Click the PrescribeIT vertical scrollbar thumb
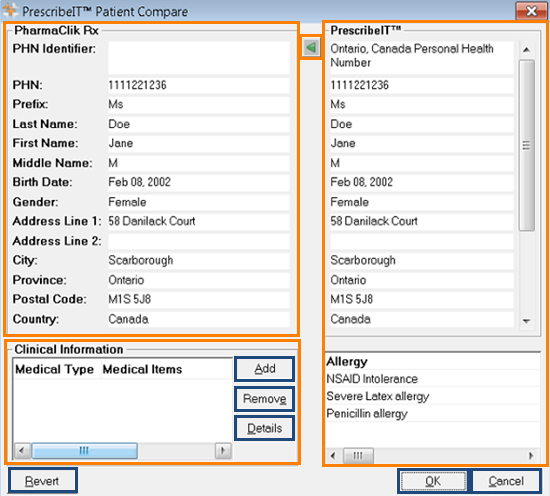Screen dimensions: 550x496 (x=526, y=145)
